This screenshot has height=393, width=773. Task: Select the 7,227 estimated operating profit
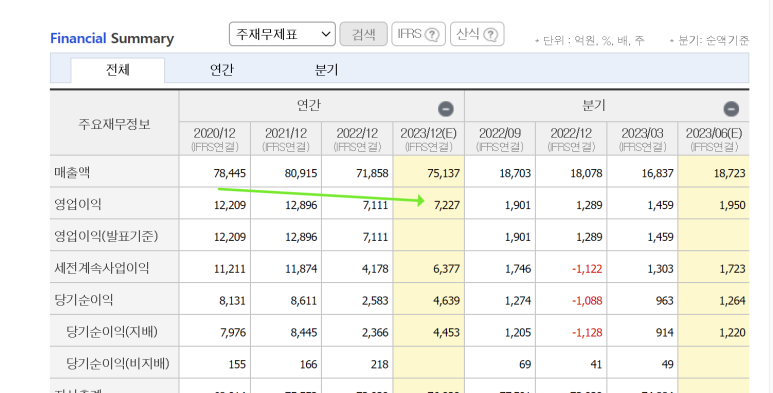point(447,205)
